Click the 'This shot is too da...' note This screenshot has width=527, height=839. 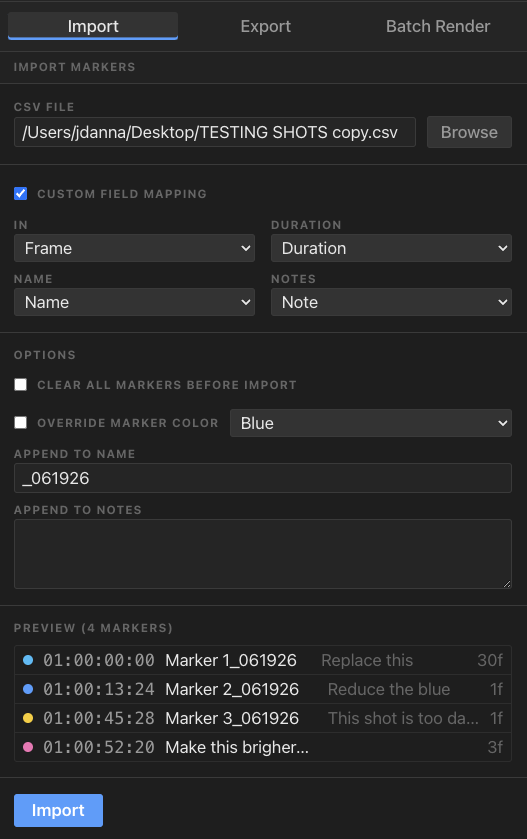tap(403, 718)
